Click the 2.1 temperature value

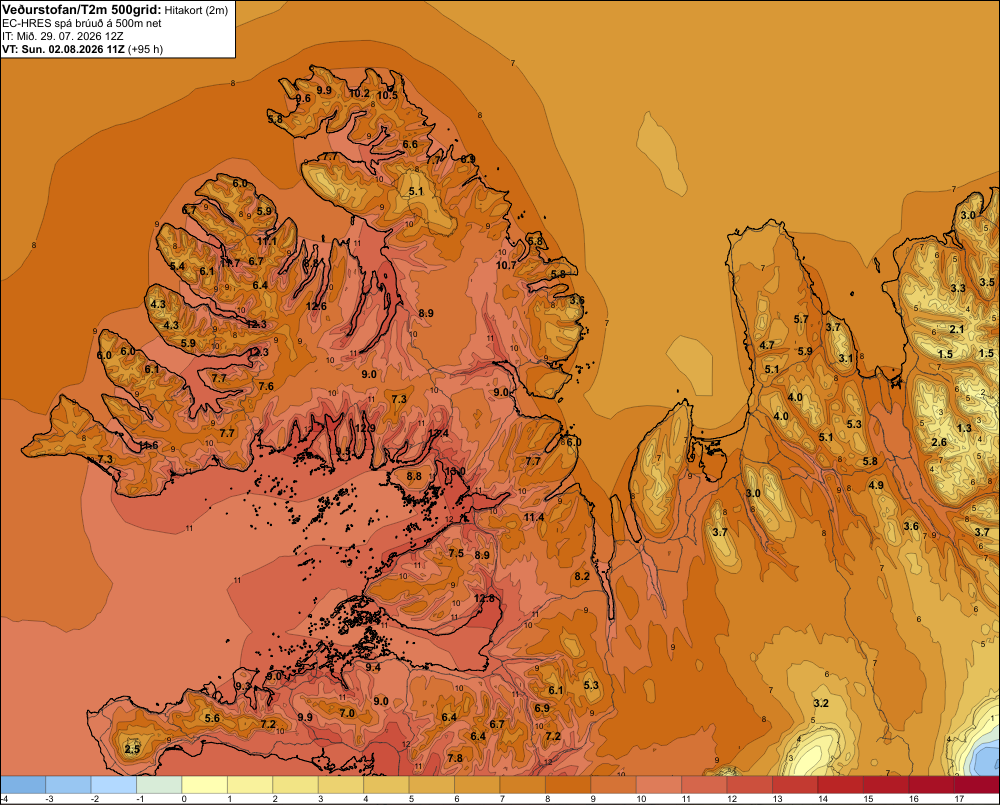(x=957, y=329)
